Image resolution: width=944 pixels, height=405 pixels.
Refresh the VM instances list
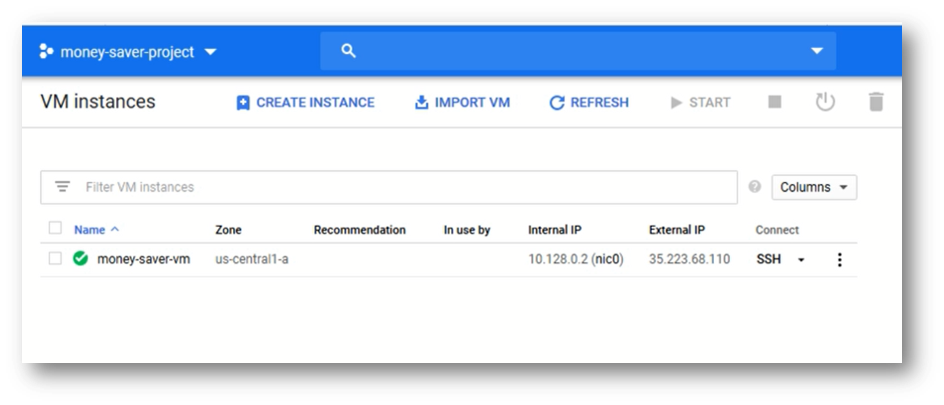(589, 103)
